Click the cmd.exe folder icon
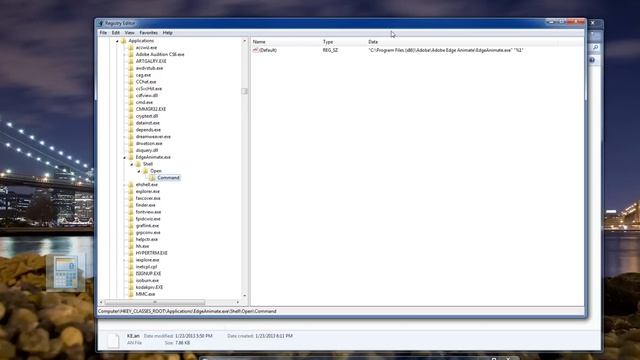The width and height of the screenshot is (640, 360). coord(131,102)
